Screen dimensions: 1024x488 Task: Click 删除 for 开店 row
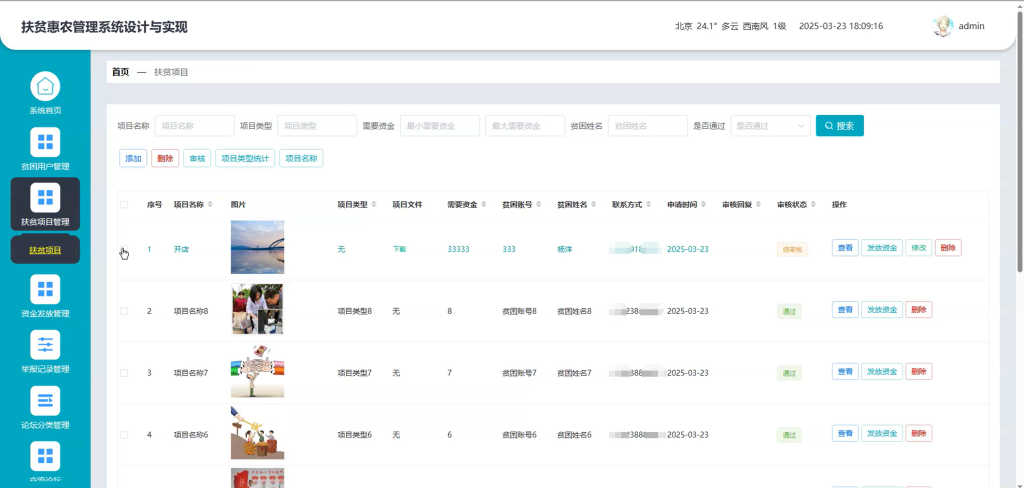click(948, 248)
